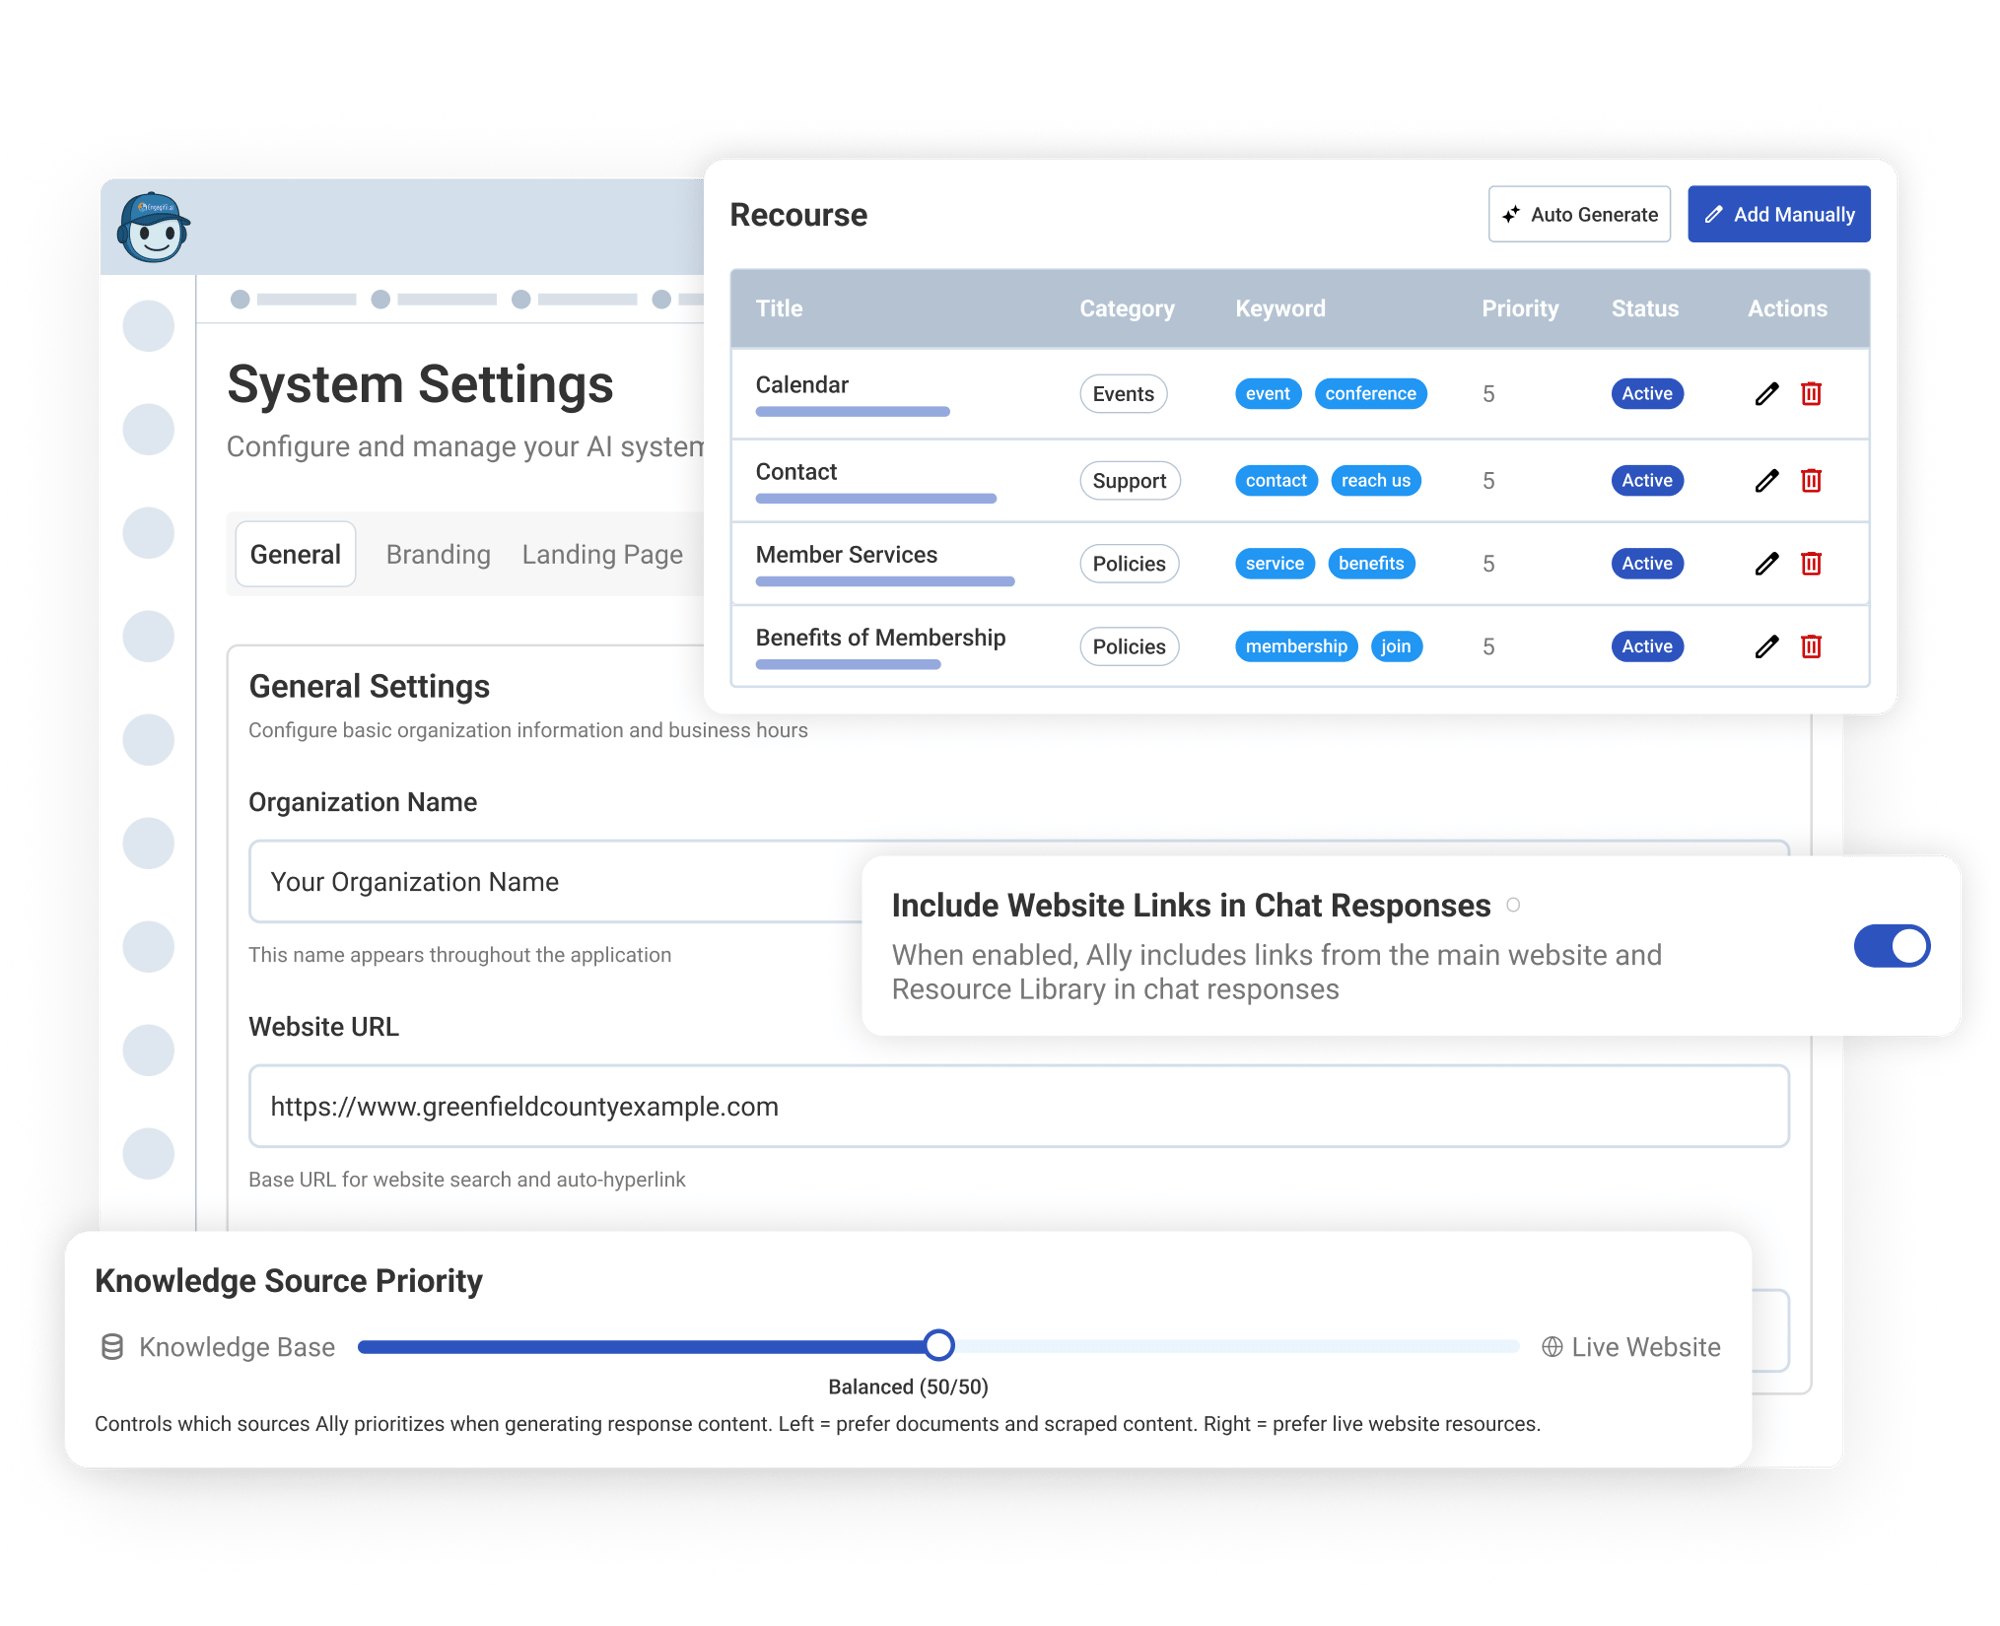Click the Policies tag in Benefits of Membership row
The height and width of the screenshot is (1626, 2000).
click(1129, 647)
